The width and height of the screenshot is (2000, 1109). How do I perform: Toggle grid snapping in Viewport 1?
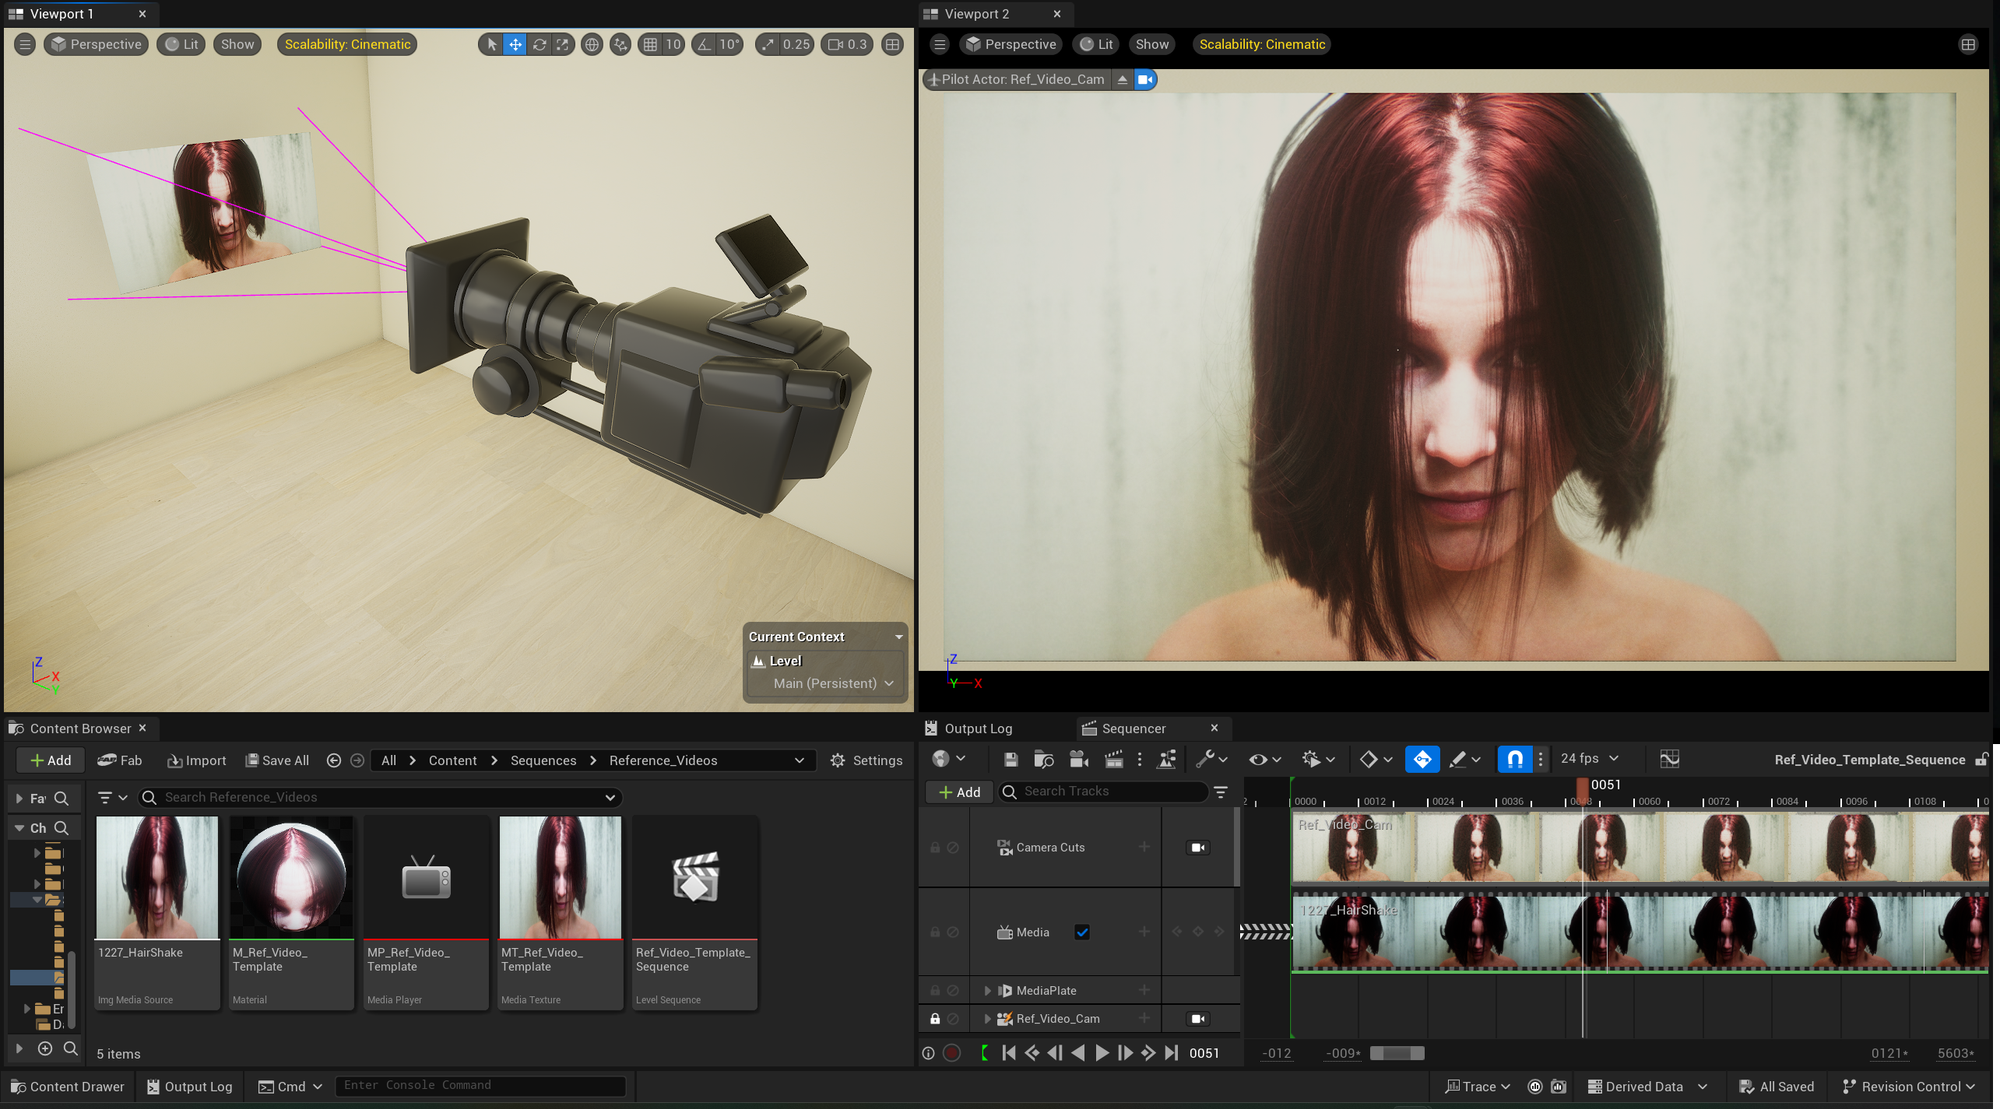650,44
